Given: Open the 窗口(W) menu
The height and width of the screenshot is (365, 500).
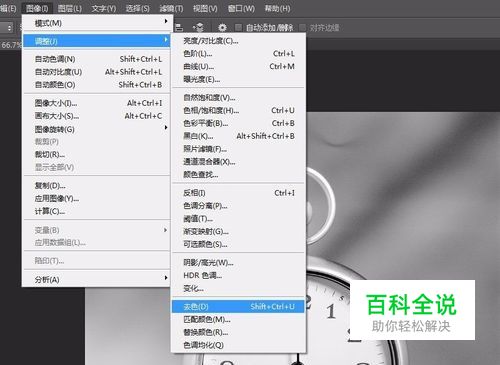Looking at the screenshot, I should (241, 8).
